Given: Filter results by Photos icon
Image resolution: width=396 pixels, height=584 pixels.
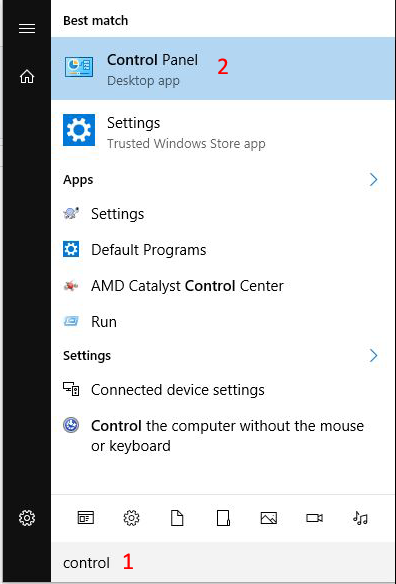Looking at the screenshot, I should (269, 518).
